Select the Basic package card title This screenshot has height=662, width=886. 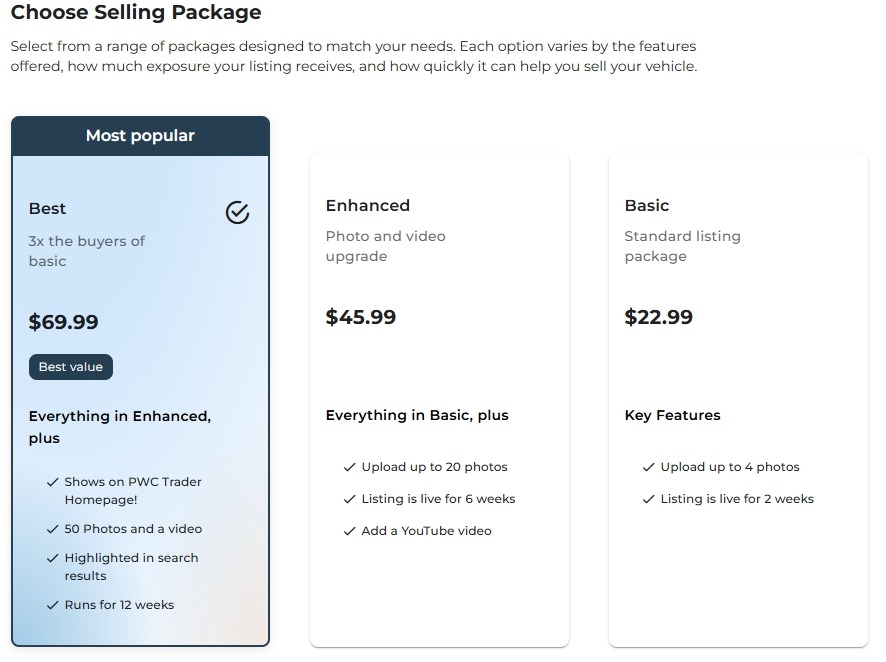click(x=646, y=205)
